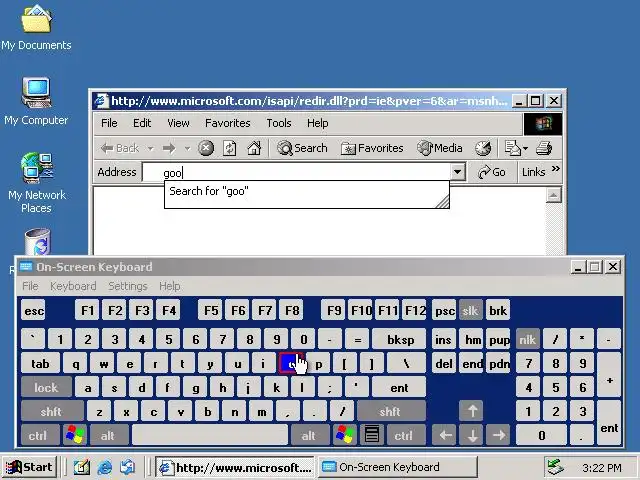Open the Back button history dropdown

(151, 148)
